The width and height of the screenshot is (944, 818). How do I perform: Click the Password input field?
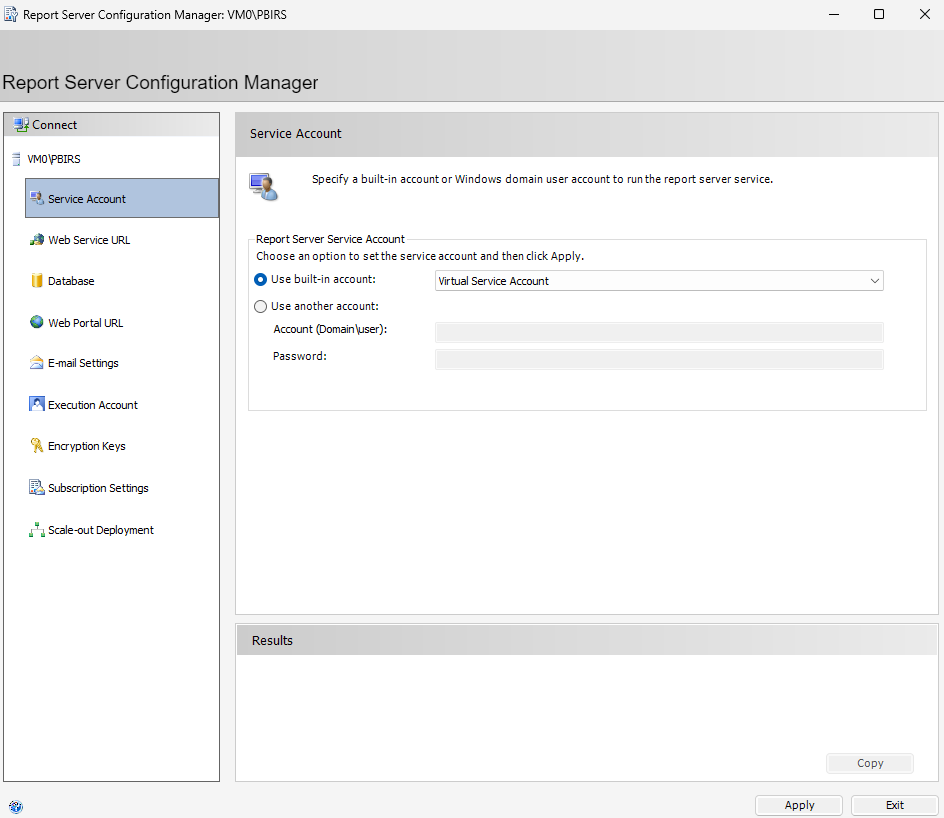pos(659,359)
